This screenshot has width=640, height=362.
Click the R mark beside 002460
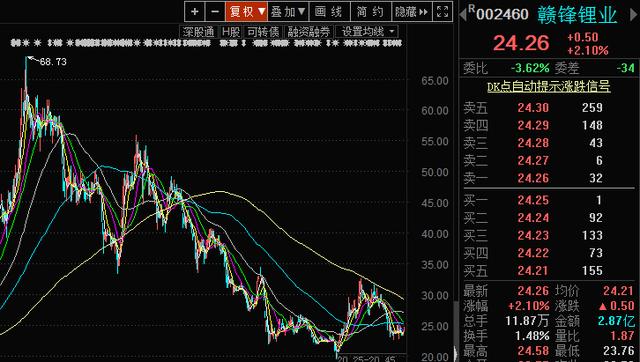pyautogui.click(x=471, y=9)
